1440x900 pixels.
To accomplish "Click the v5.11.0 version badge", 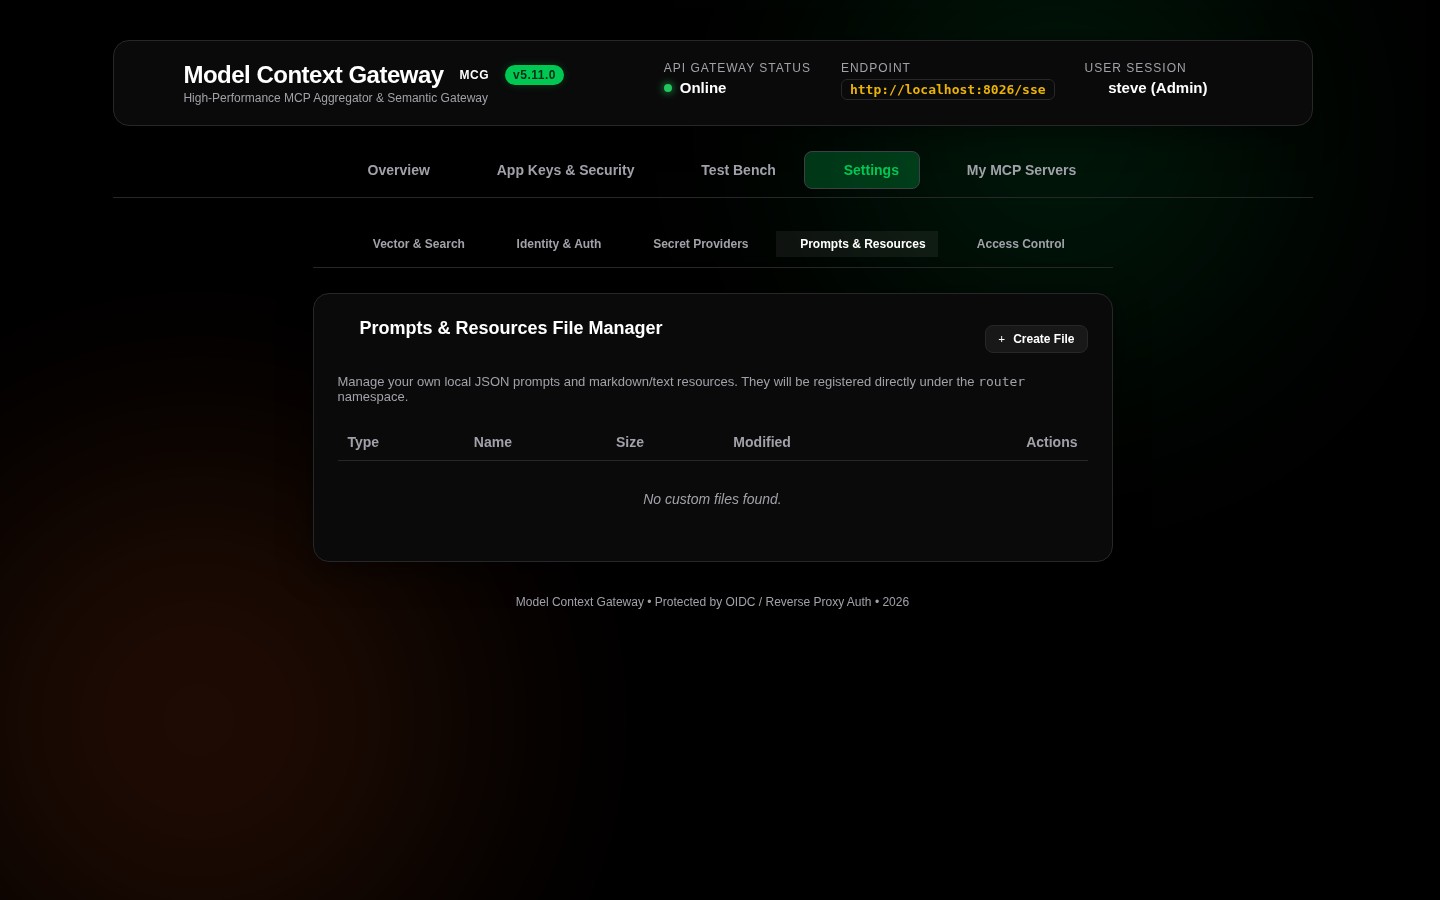I will pyautogui.click(x=534, y=75).
